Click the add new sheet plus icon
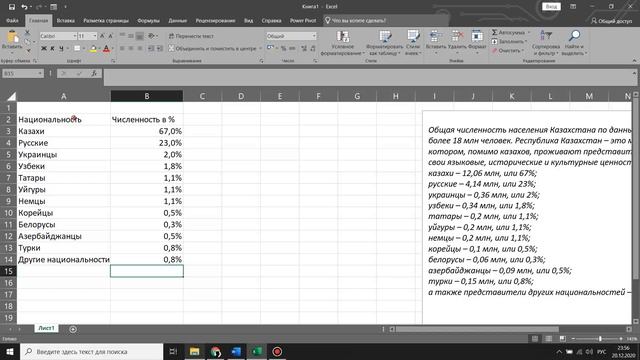Image resolution: width=640 pixels, height=360 pixels. point(73,329)
